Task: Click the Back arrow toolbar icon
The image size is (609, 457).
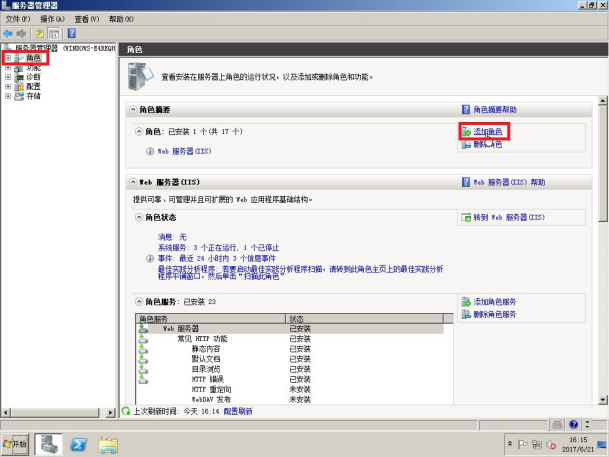Action: (x=8, y=33)
